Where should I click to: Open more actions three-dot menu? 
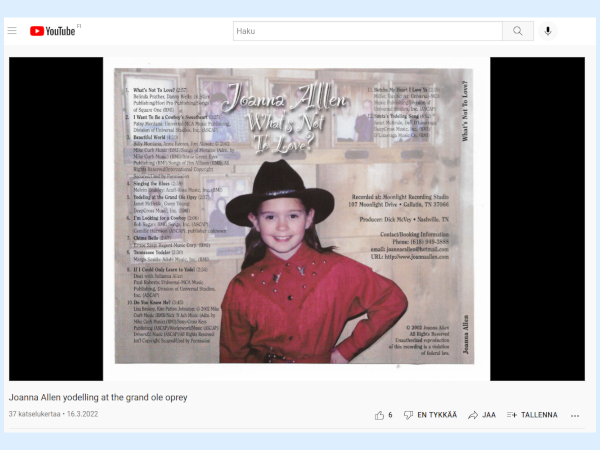click(575, 416)
